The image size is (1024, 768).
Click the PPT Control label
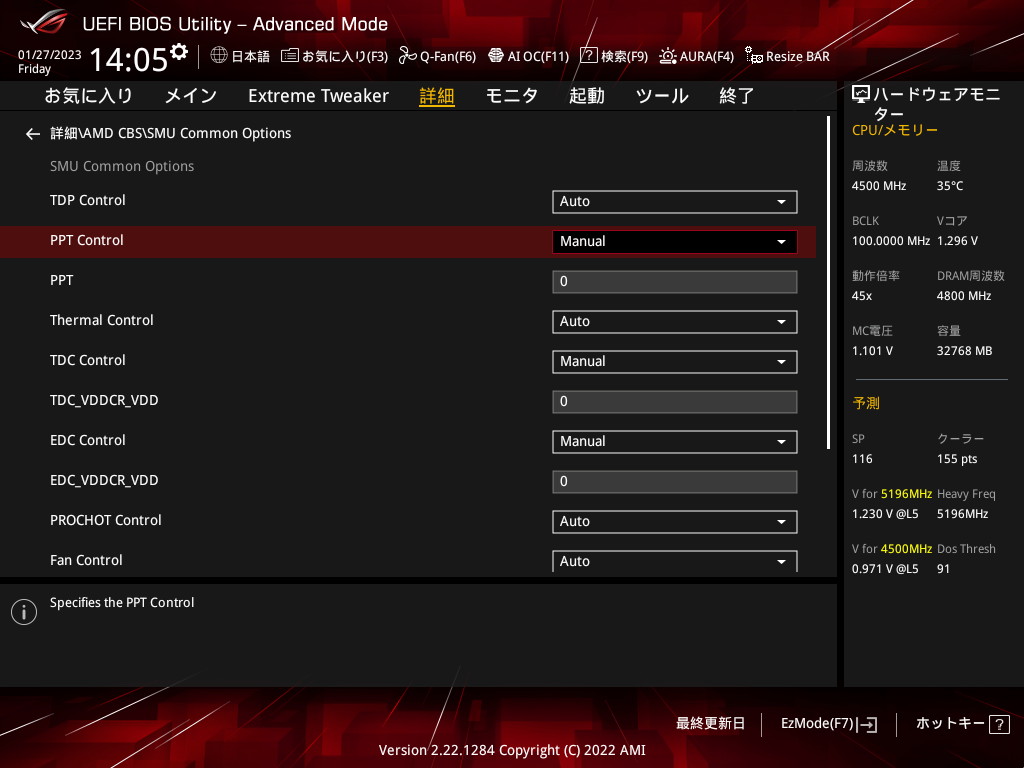pos(87,240)
